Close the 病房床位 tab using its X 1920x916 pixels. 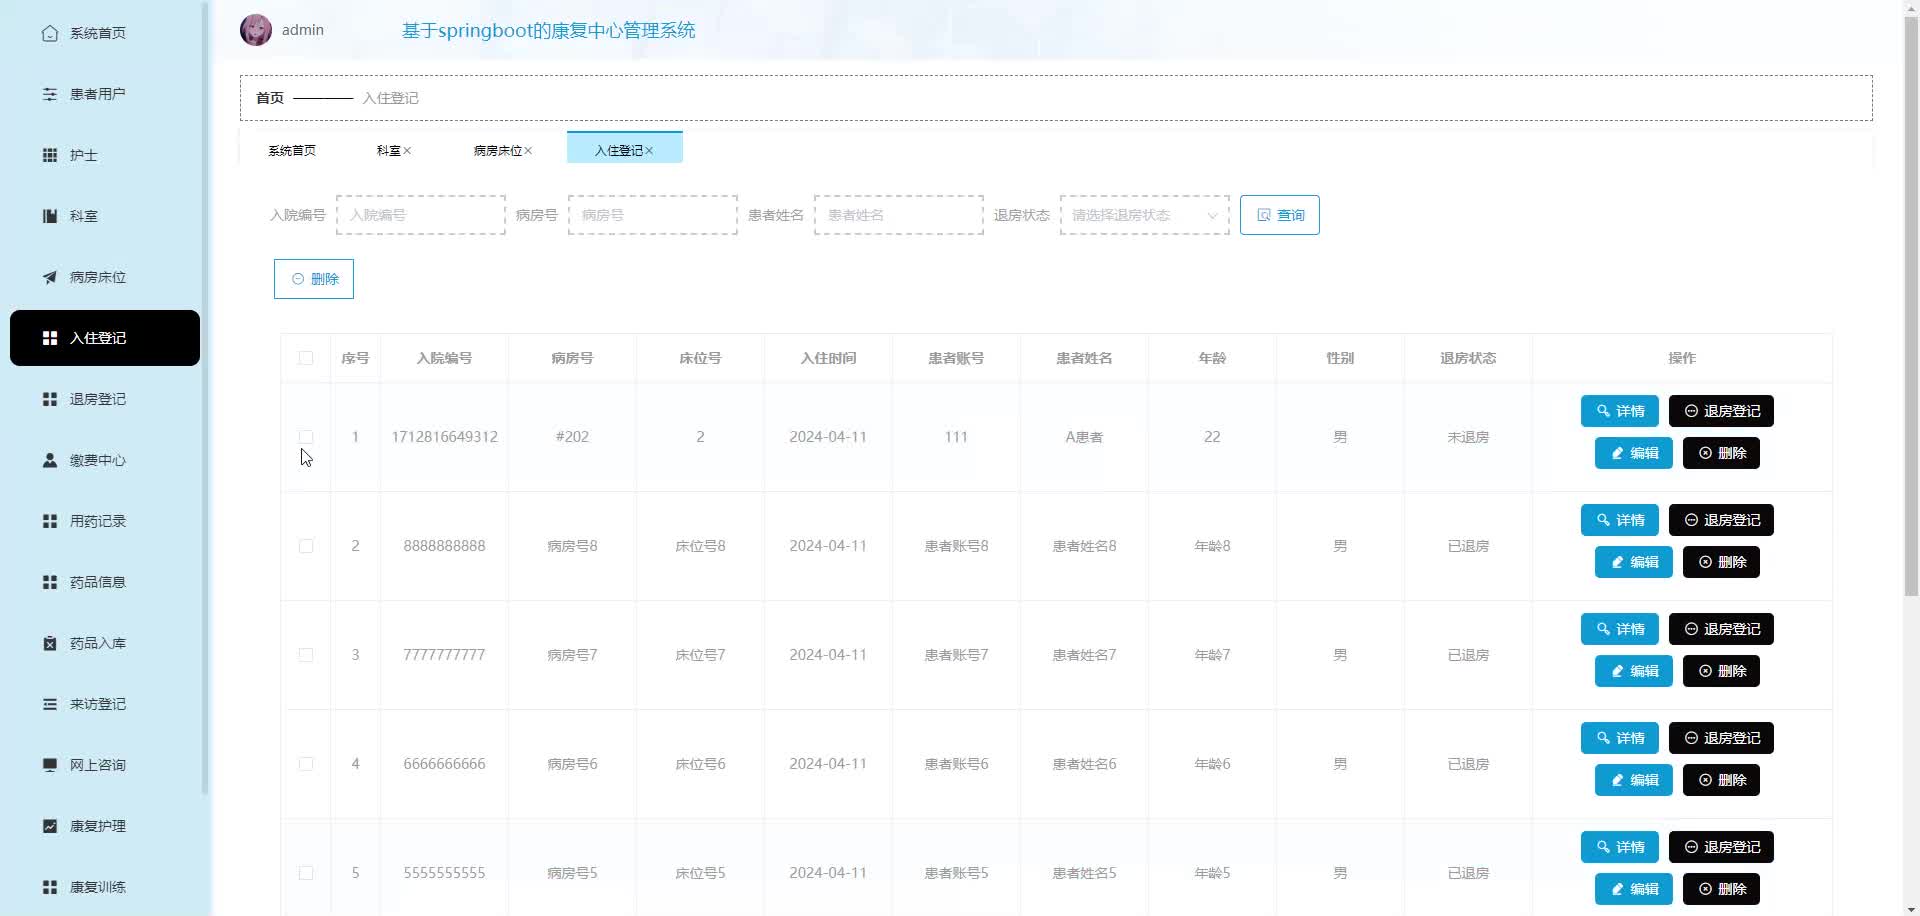528,151
